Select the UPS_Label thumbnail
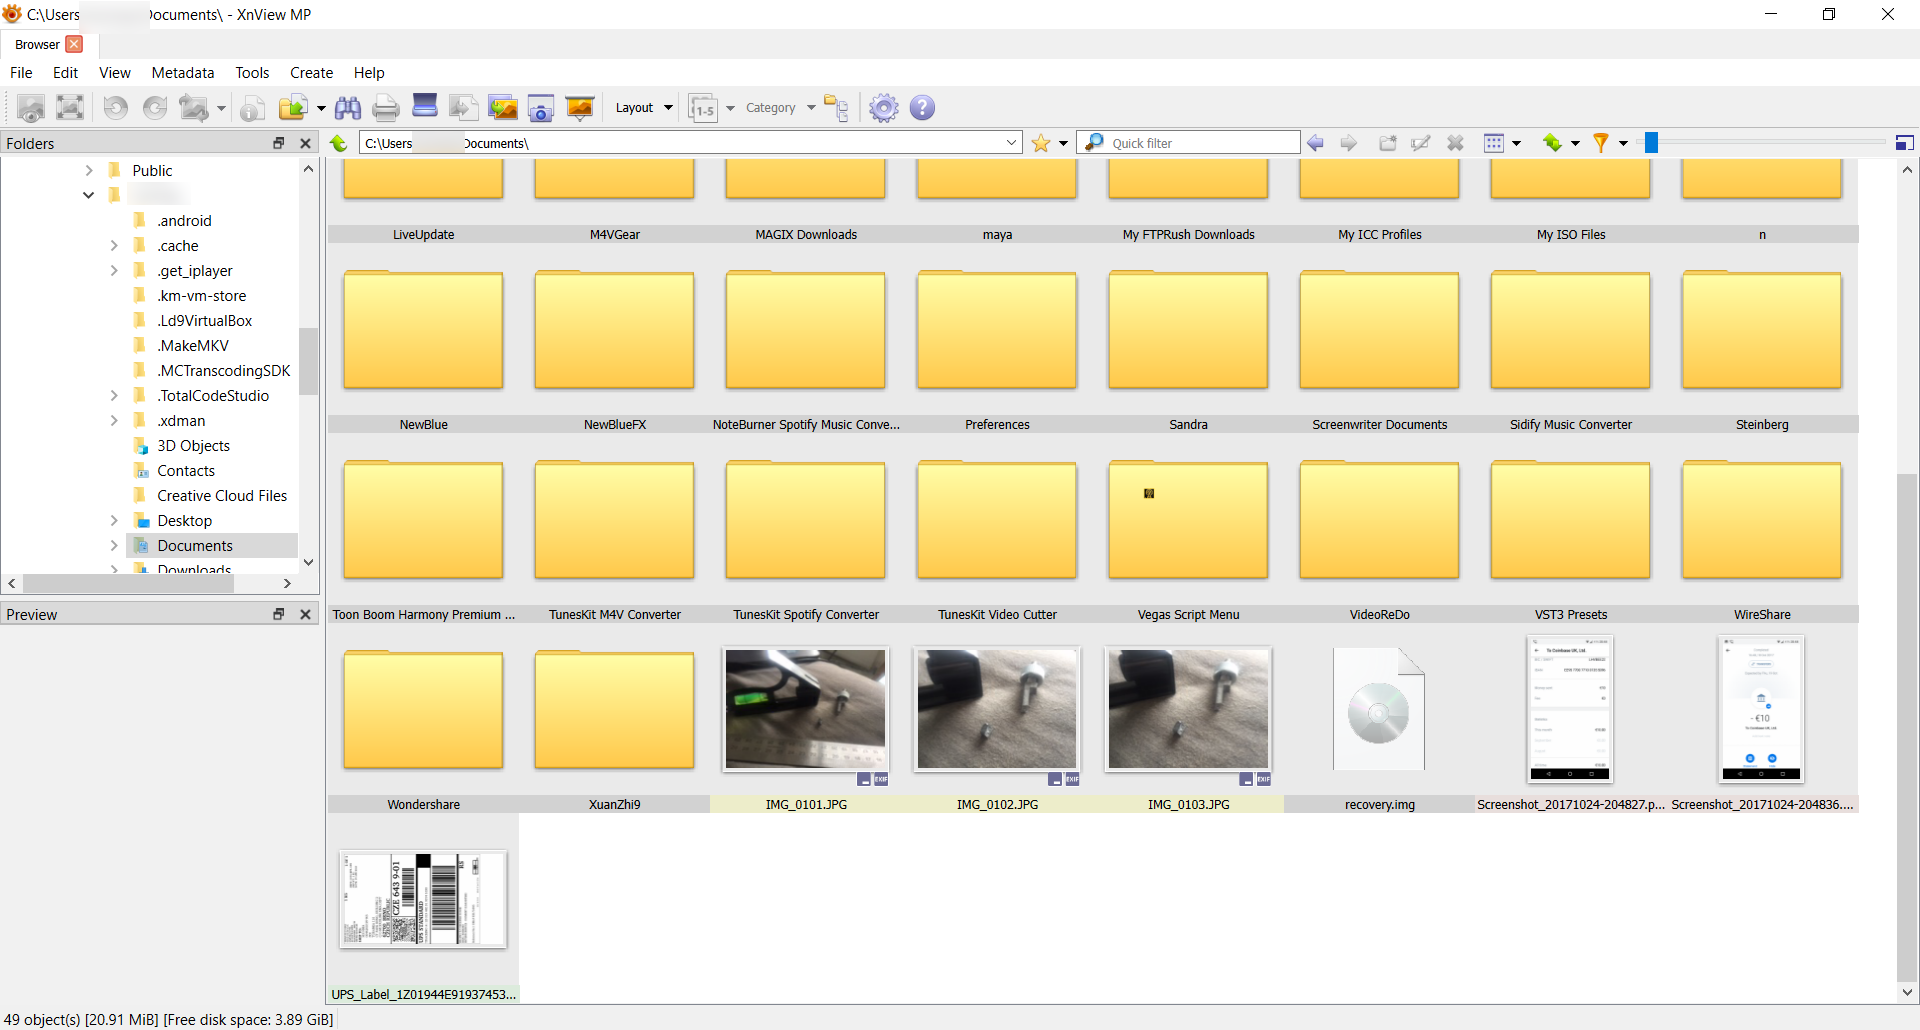Viewport: 1920px width, 1030px height. [423, 899]
